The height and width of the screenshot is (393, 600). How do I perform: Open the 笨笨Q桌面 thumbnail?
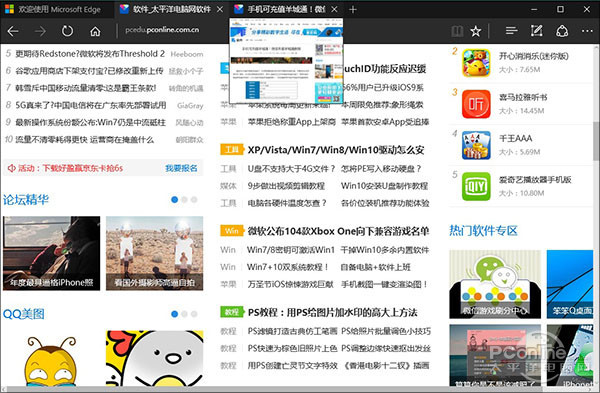pos(570,284)
